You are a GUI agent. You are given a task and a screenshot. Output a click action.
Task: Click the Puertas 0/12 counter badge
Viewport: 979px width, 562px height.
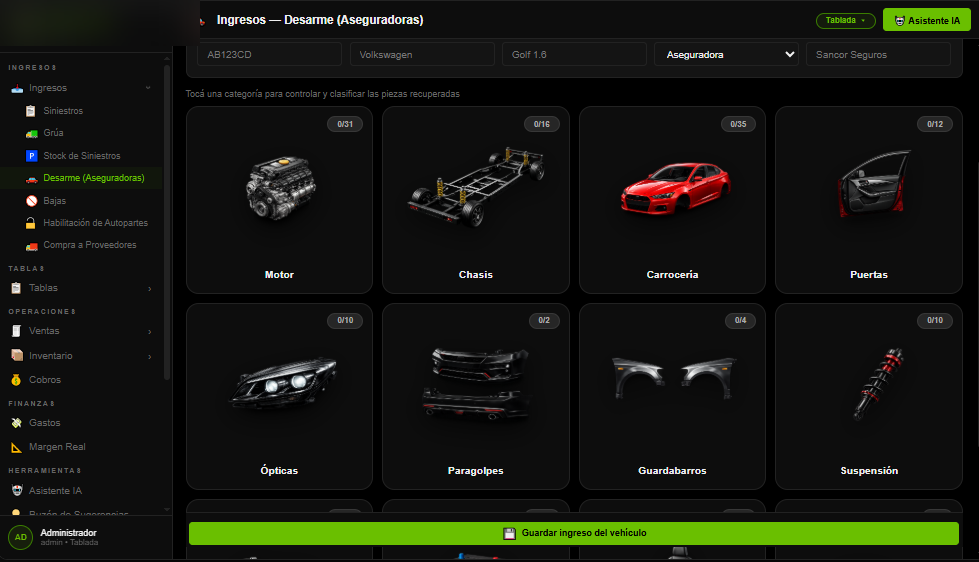935,124
